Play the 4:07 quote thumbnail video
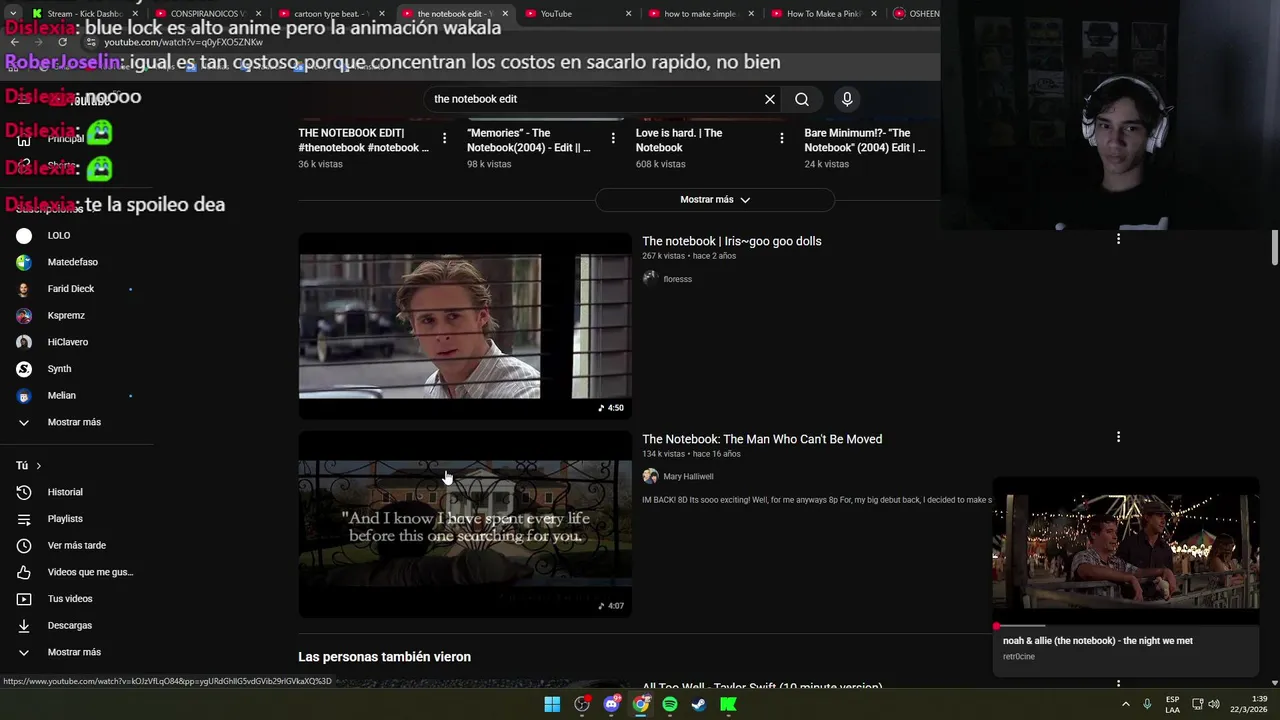 (465, 524)
